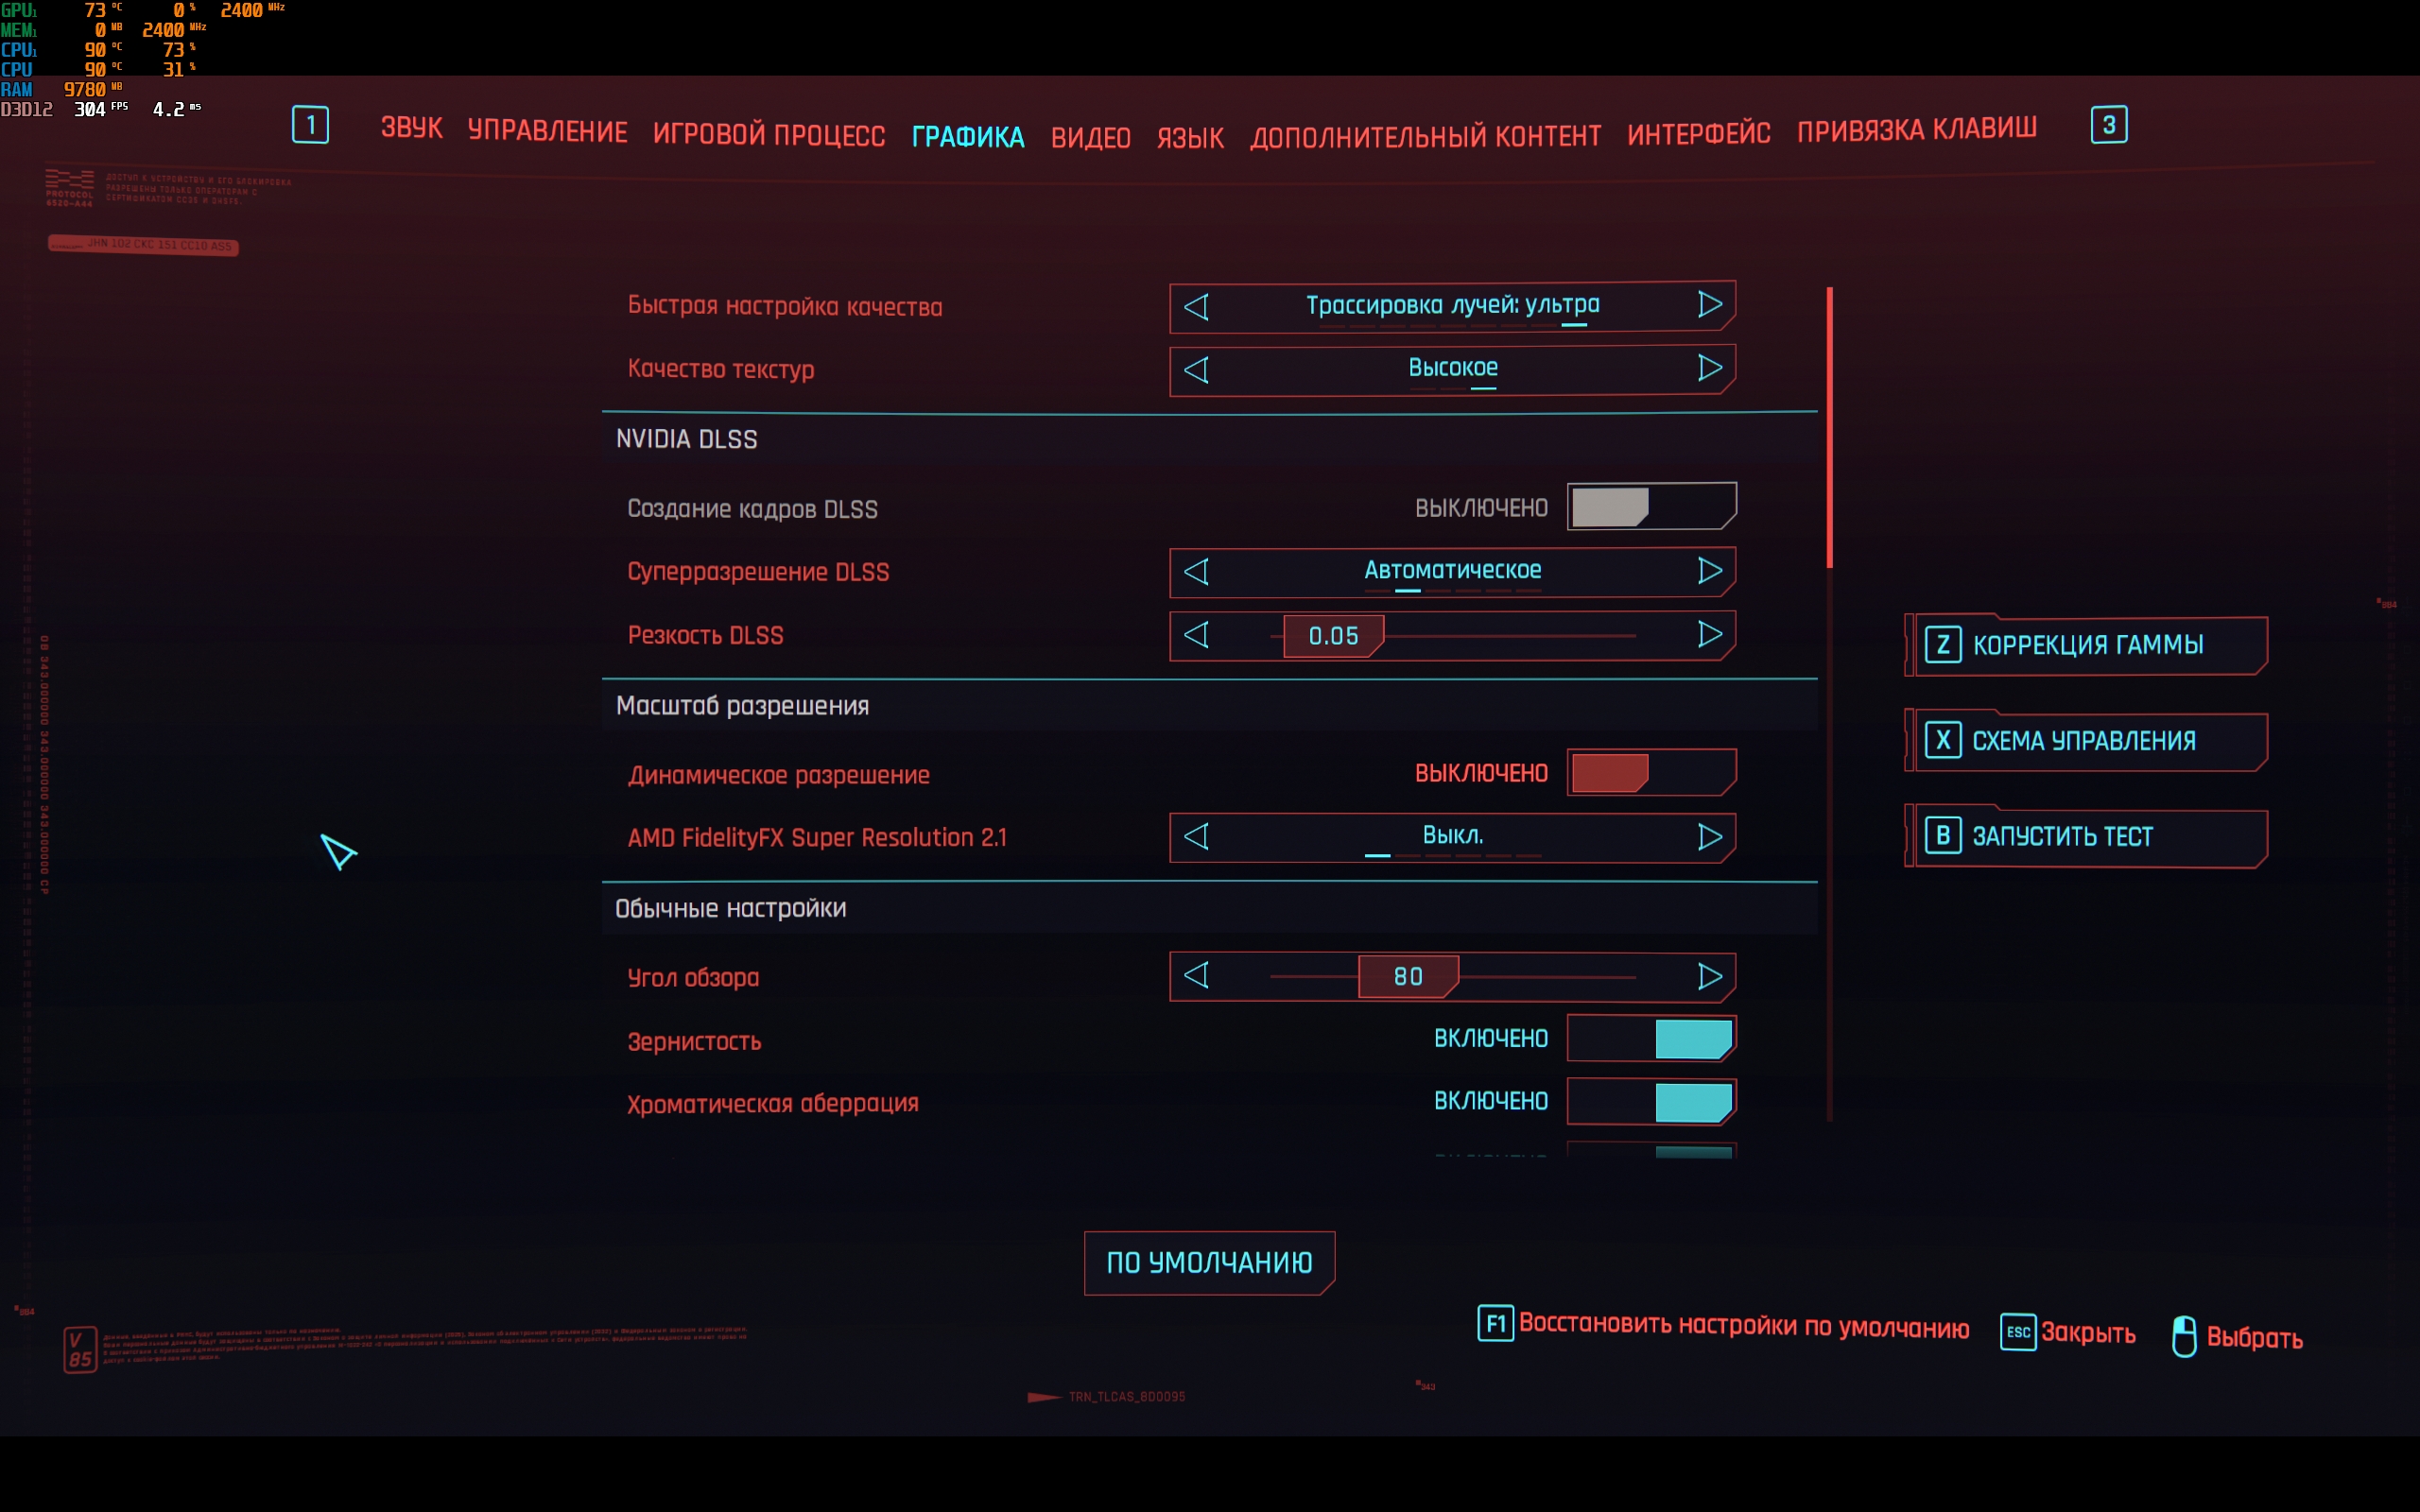Click the previous tab key icon 1
The image size is (2420, 1512).
tap(310, 125)
